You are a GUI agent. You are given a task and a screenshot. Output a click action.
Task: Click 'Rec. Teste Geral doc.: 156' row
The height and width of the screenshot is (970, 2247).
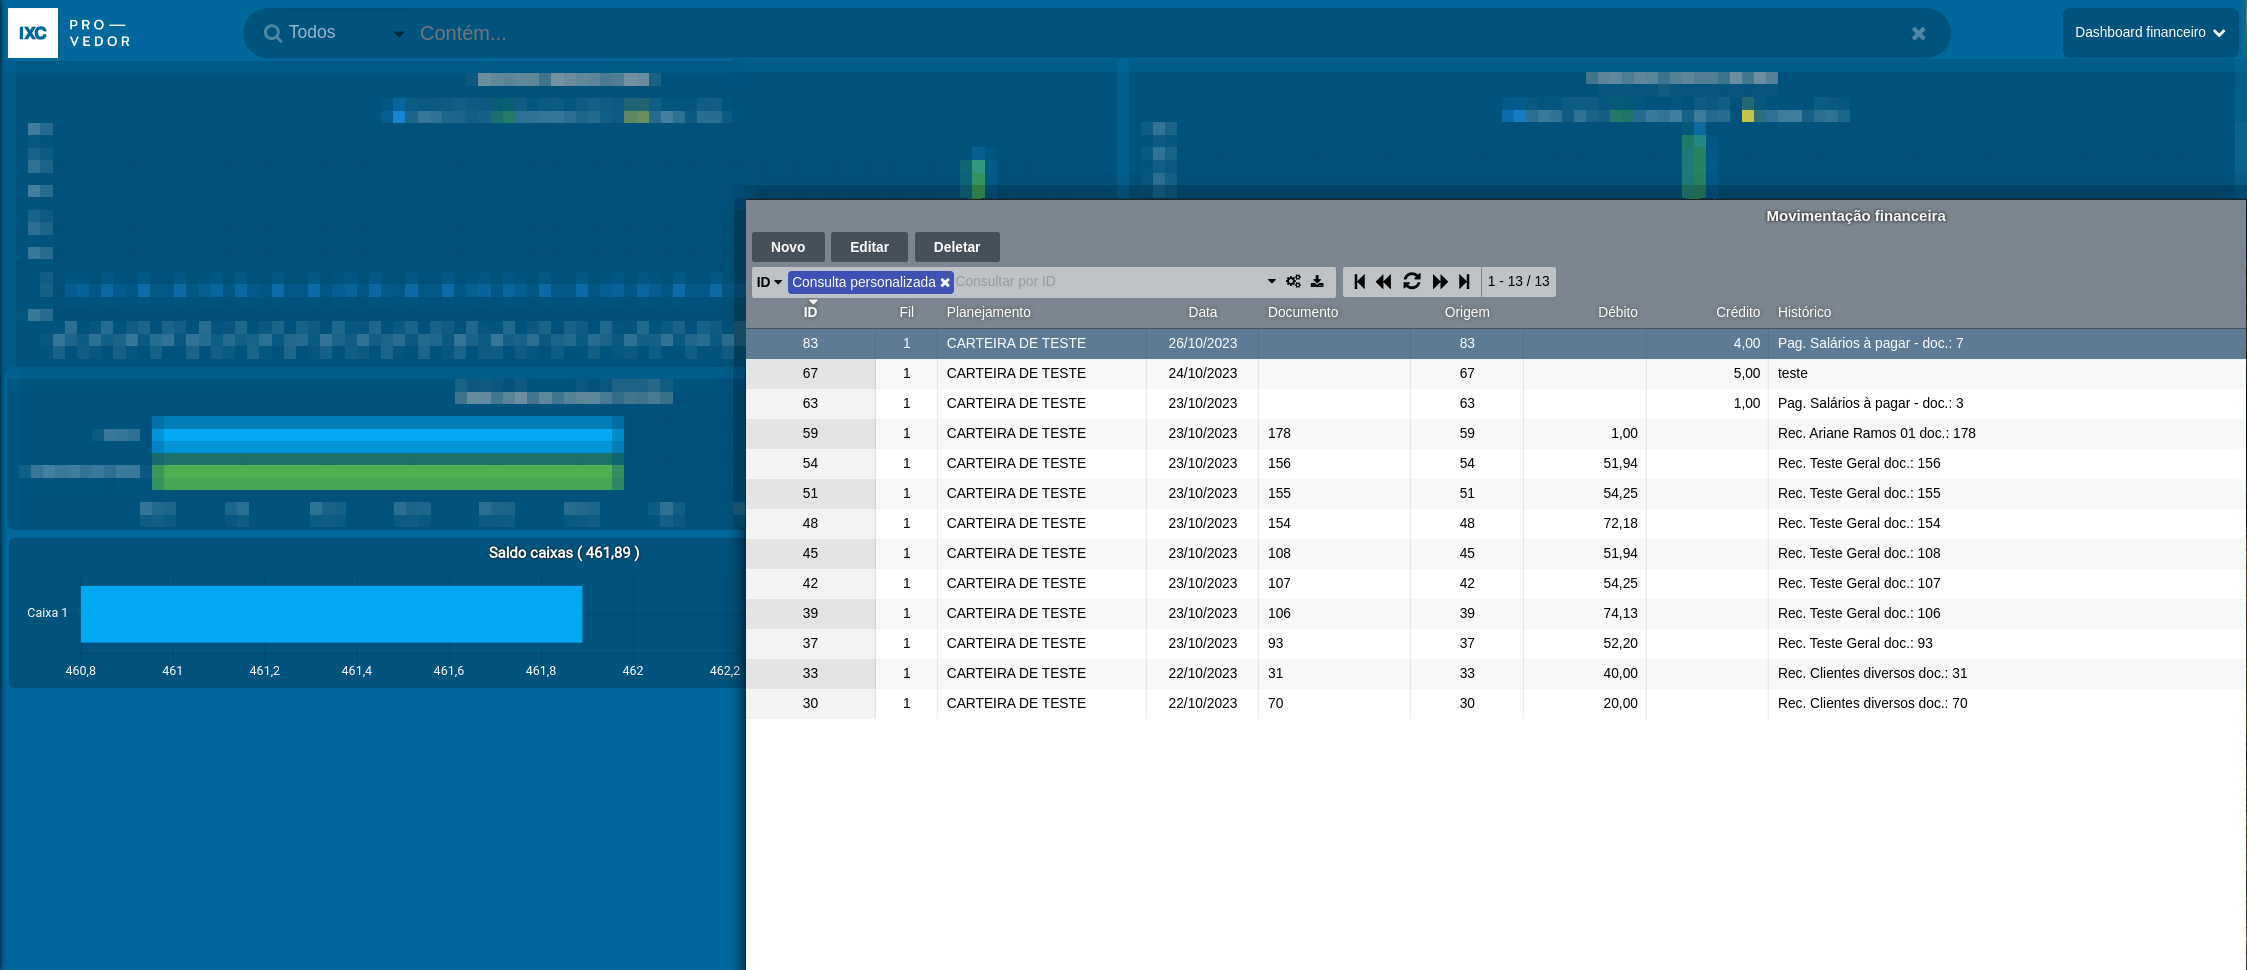point(1496,463)
